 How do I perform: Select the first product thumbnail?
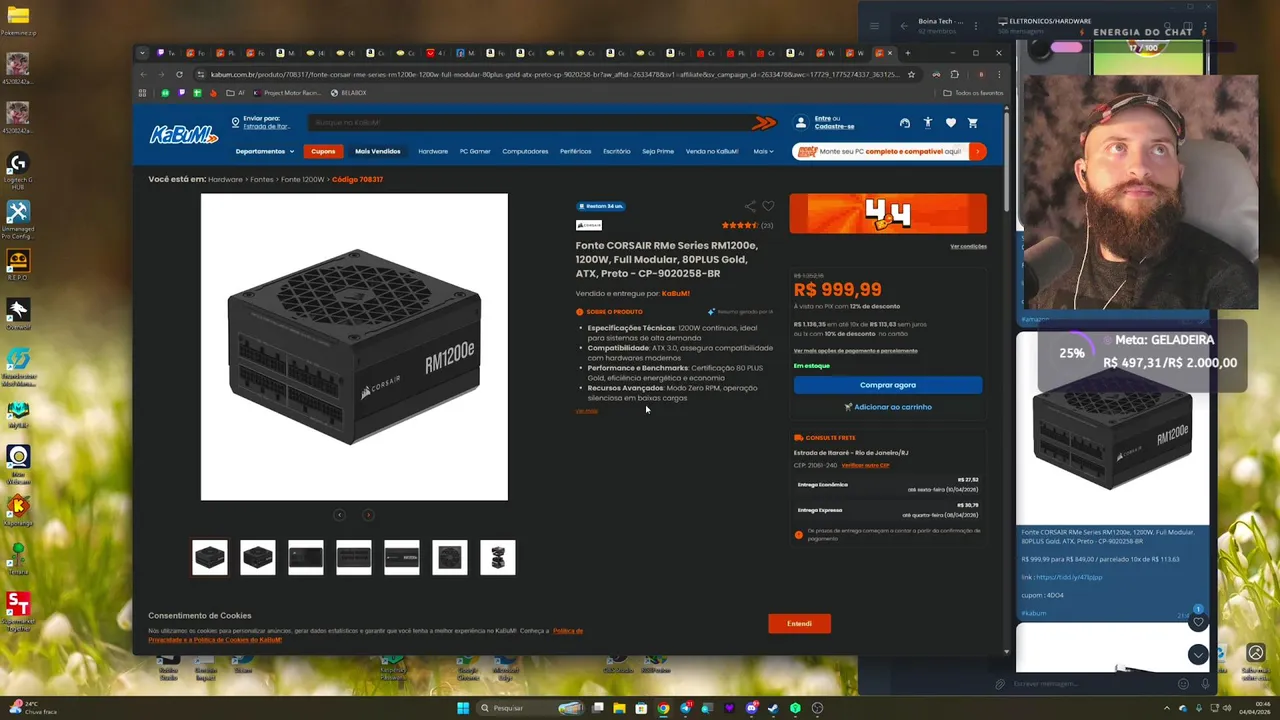pos(210,557)
